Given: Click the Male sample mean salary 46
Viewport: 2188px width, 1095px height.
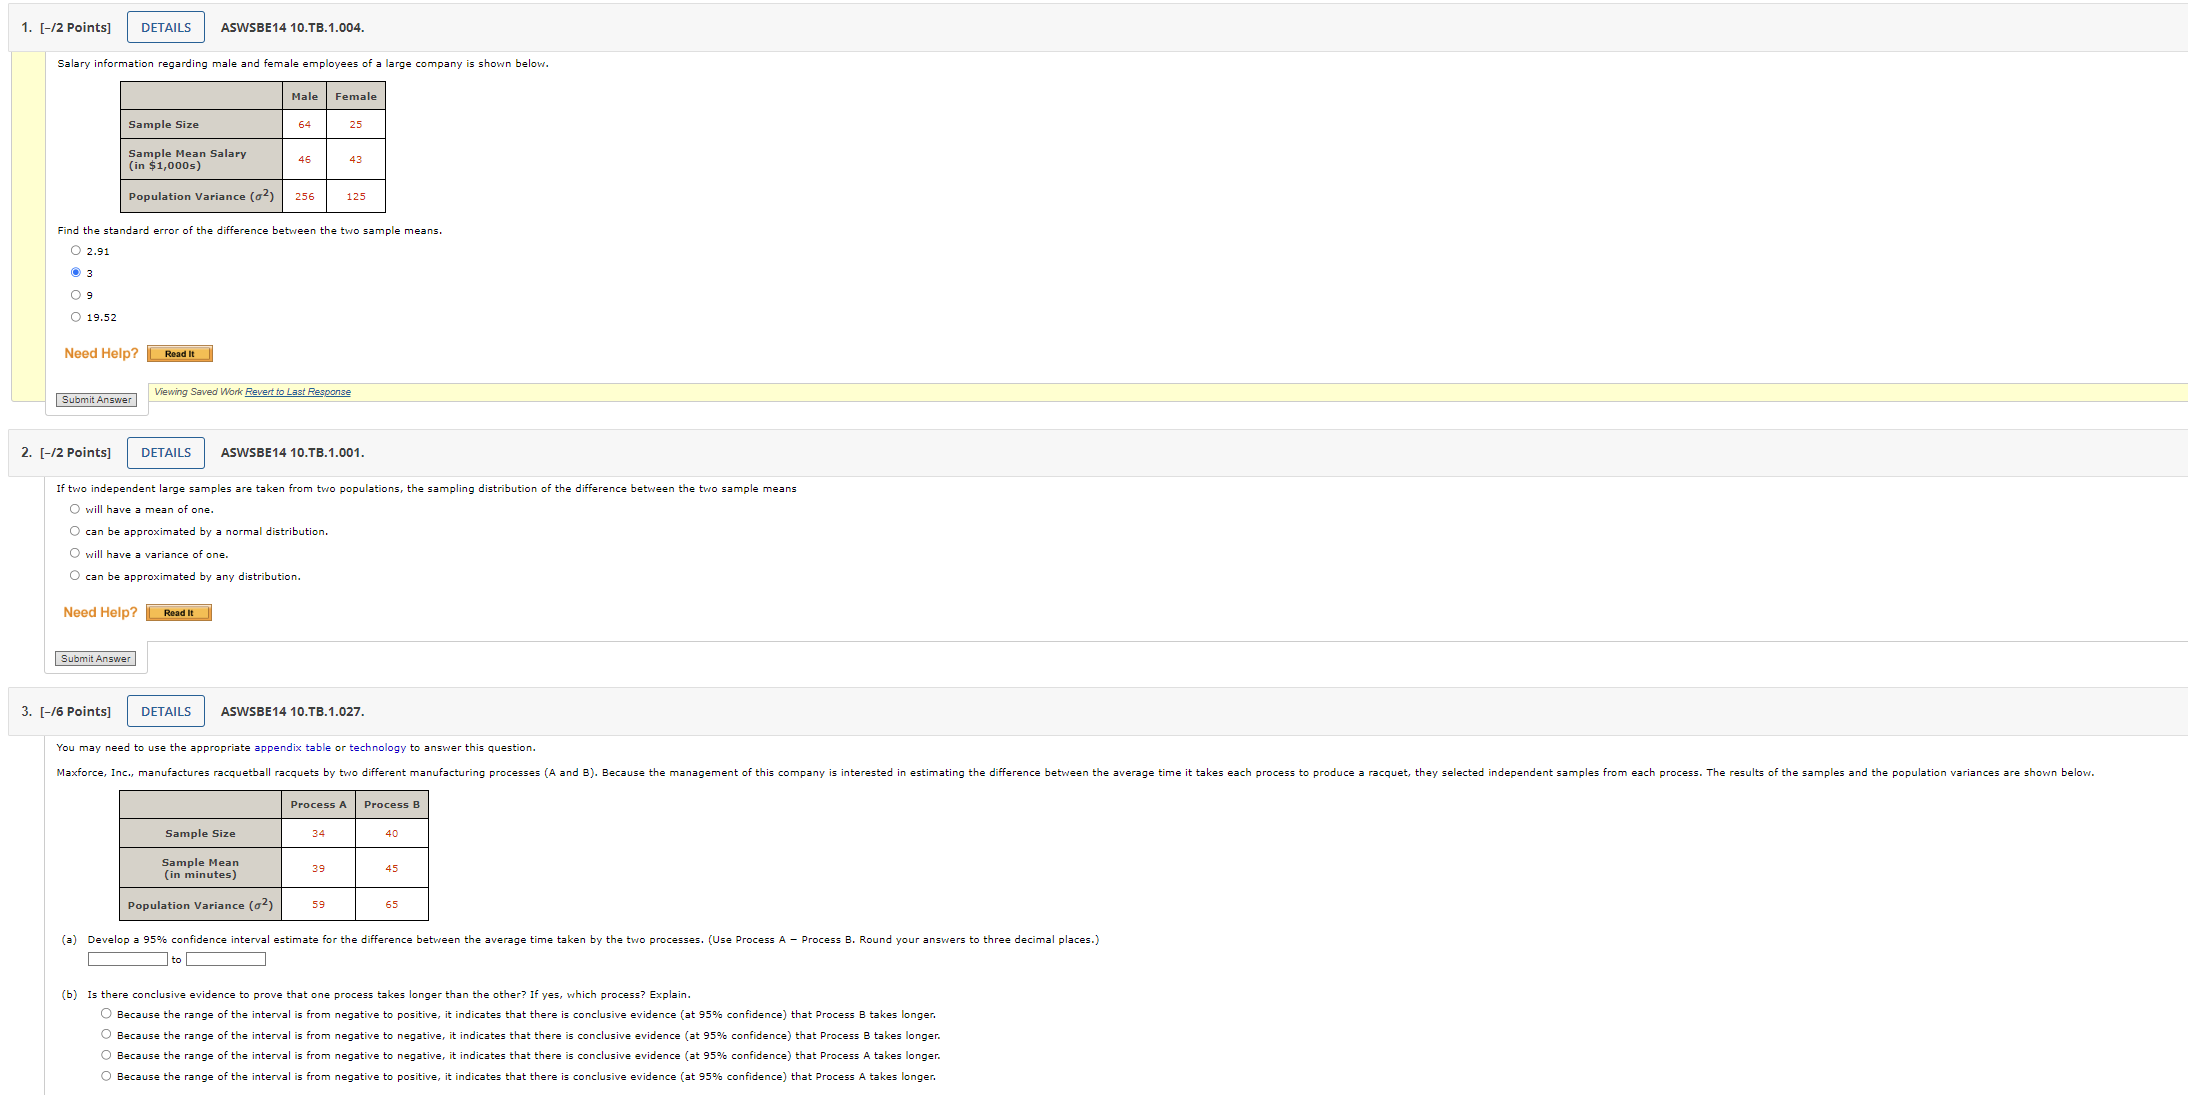Looking at the screenshot, I should tap(305, 160).
